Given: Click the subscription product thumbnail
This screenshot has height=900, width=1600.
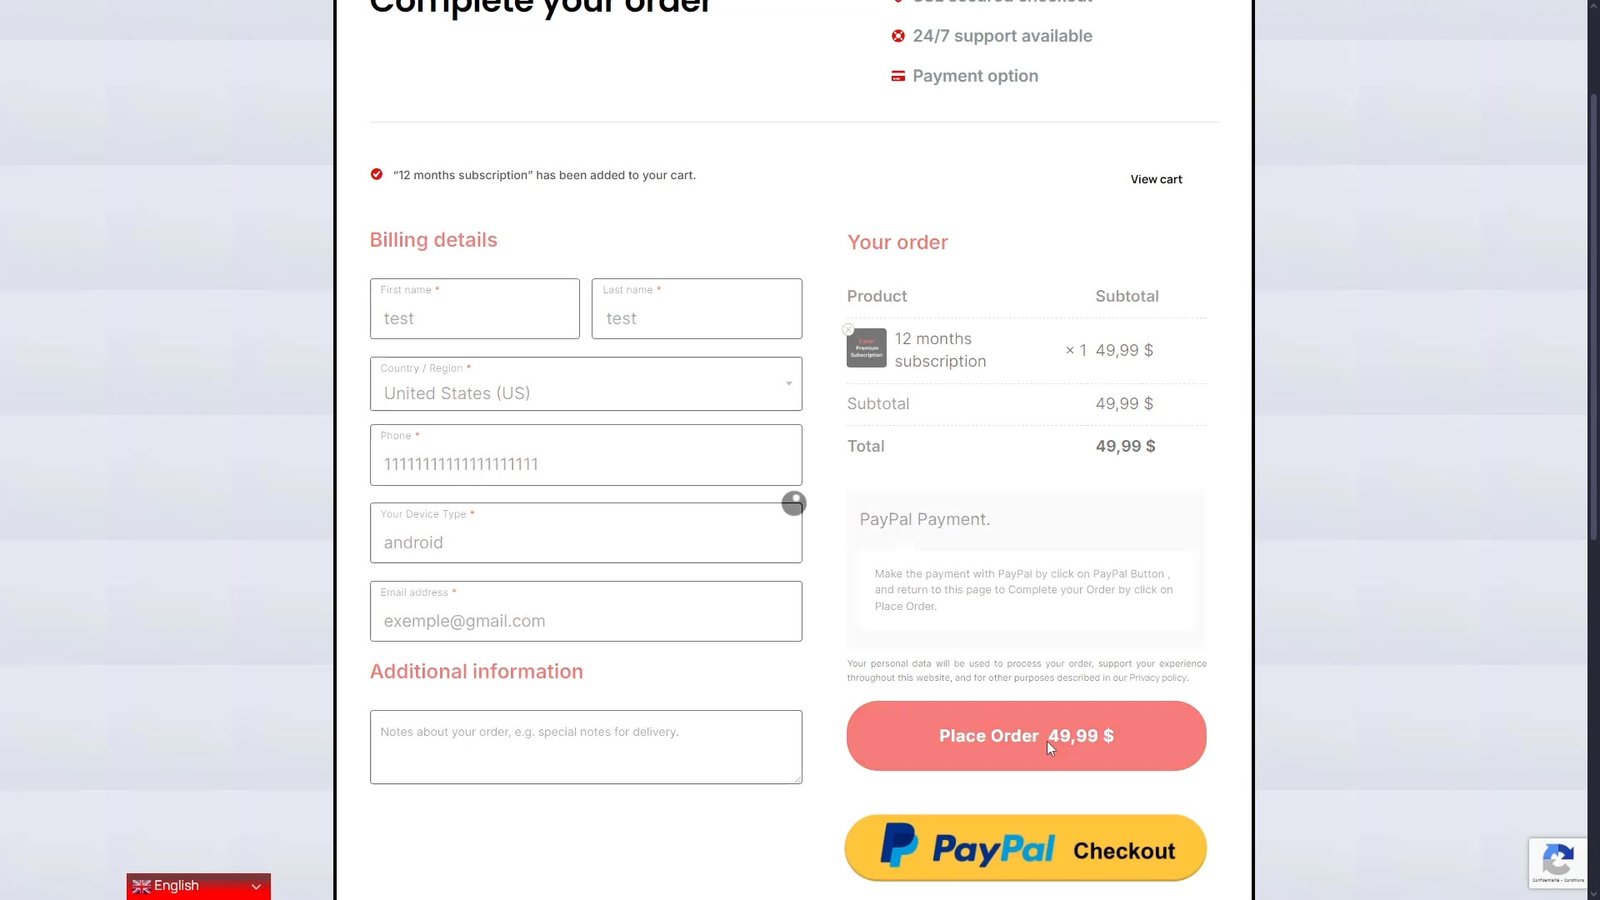Looking at the screenshot, I should [867, 349].
